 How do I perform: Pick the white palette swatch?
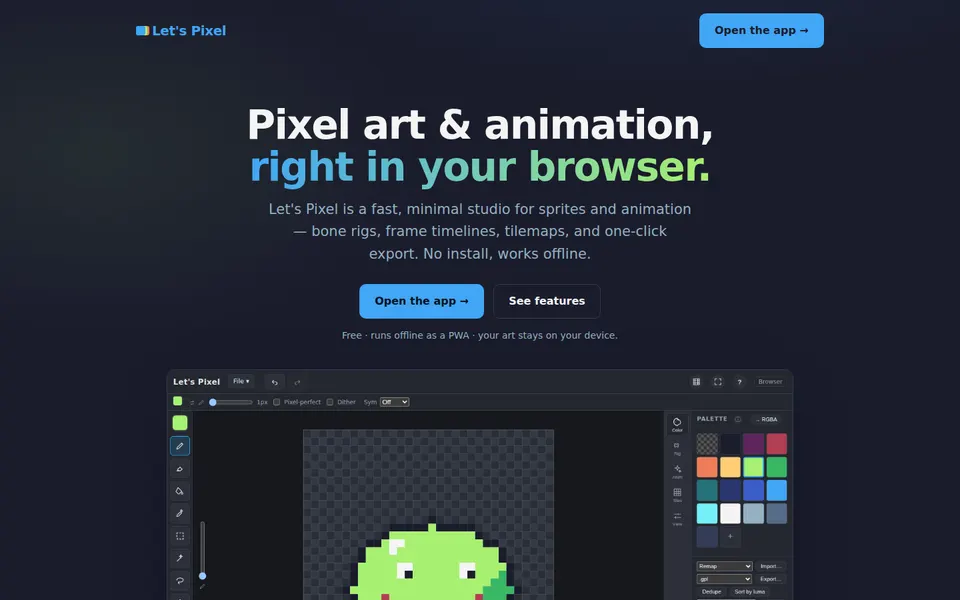coord(730,514)
